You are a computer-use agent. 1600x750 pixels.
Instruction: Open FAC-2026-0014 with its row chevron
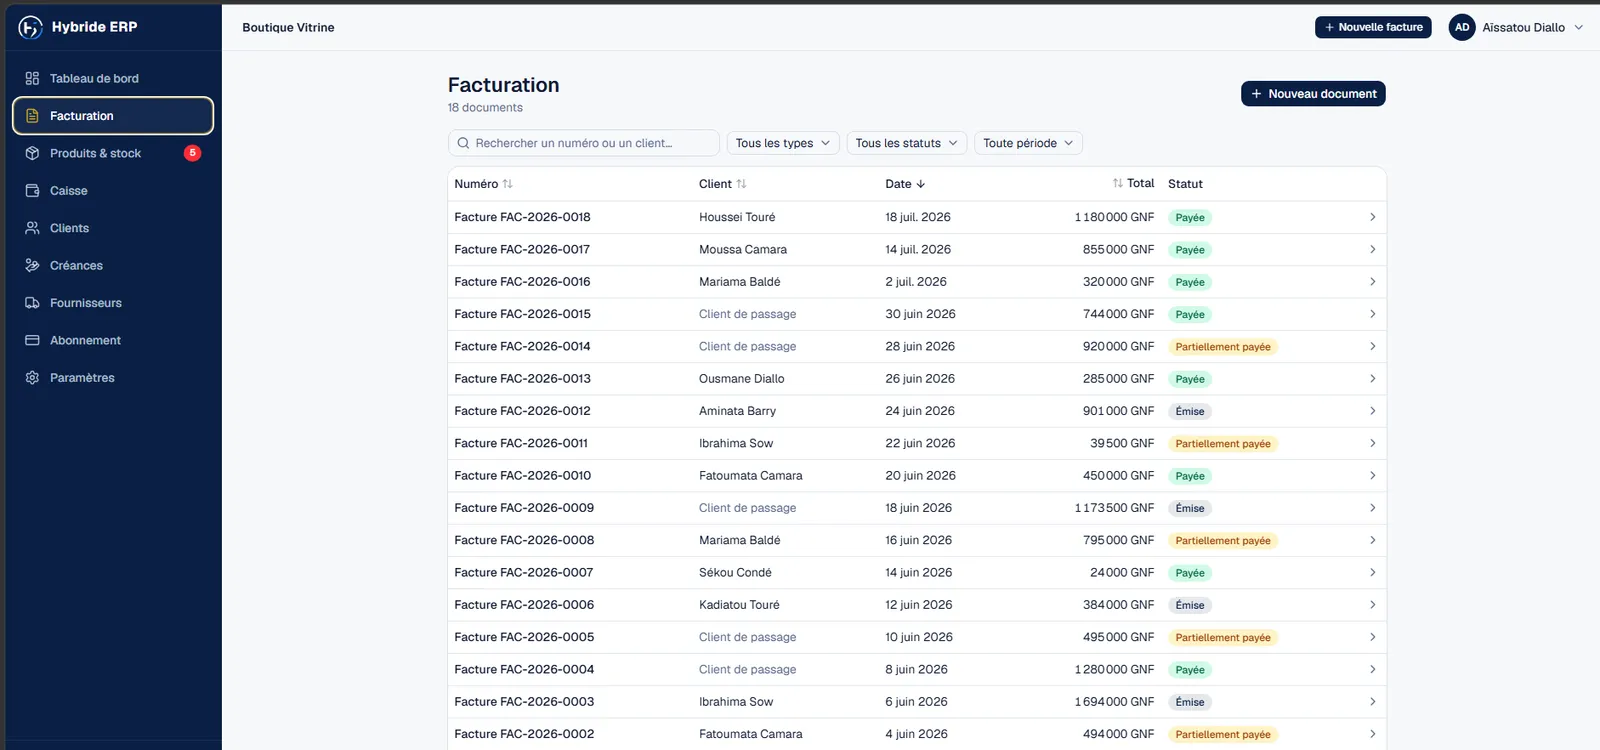tap(1372, 346)
